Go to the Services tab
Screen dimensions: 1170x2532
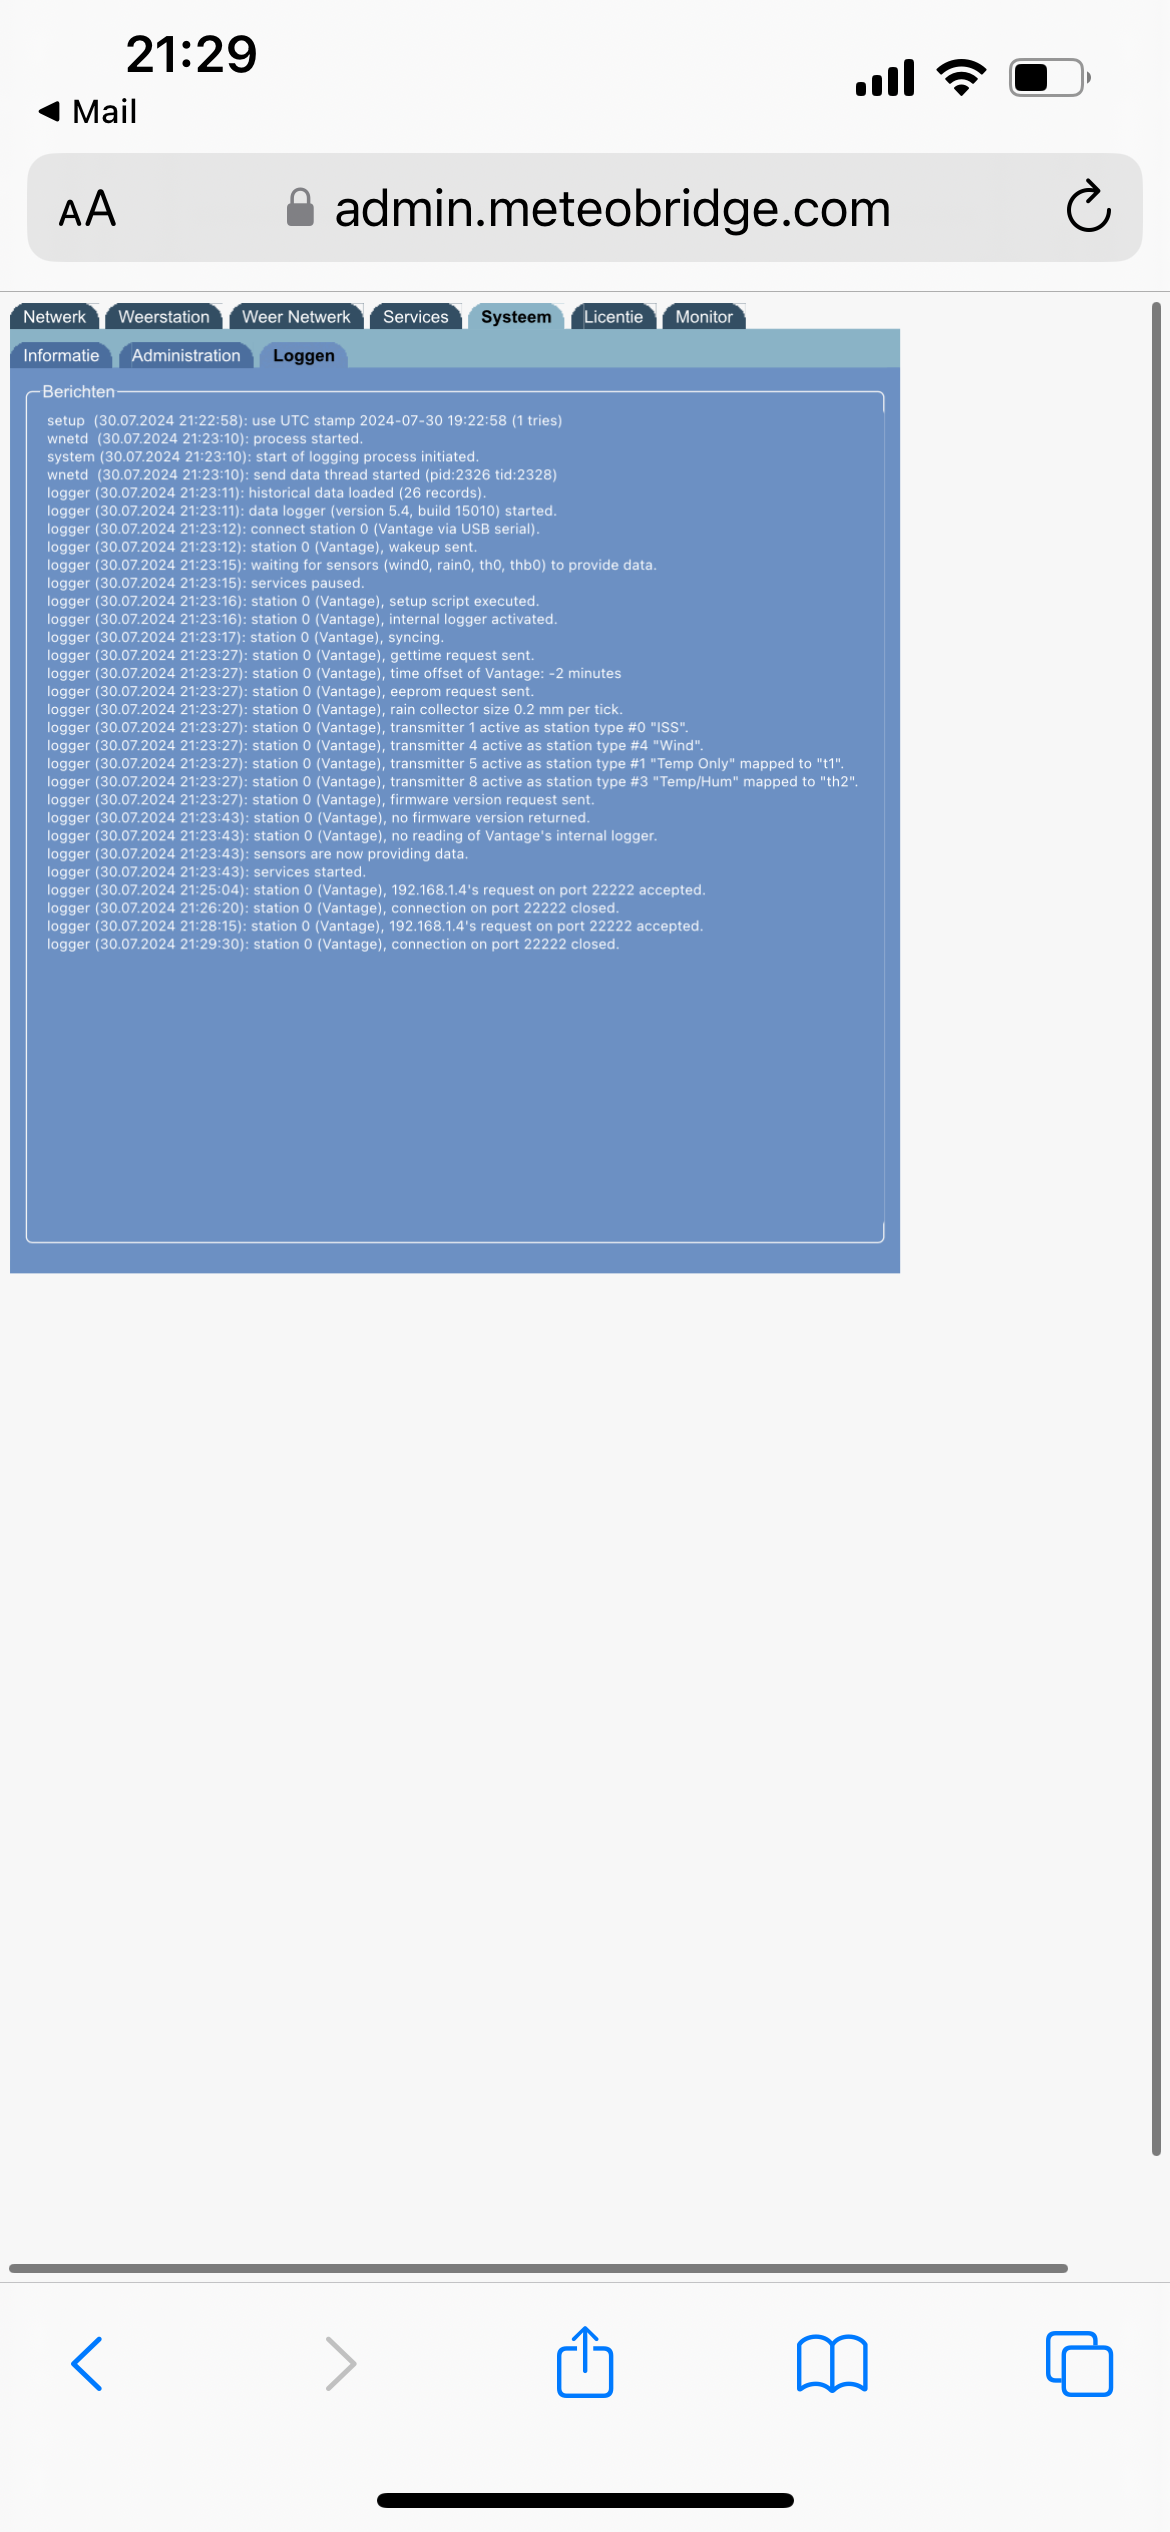pos(416,316)
